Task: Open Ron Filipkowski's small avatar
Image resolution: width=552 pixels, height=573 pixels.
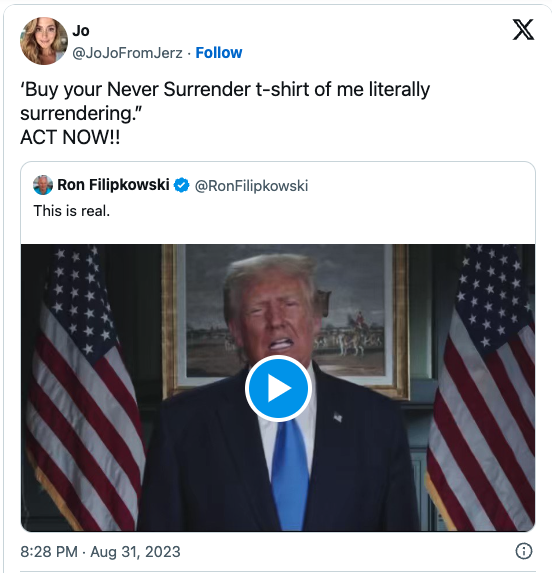Action: pos(43,185)
